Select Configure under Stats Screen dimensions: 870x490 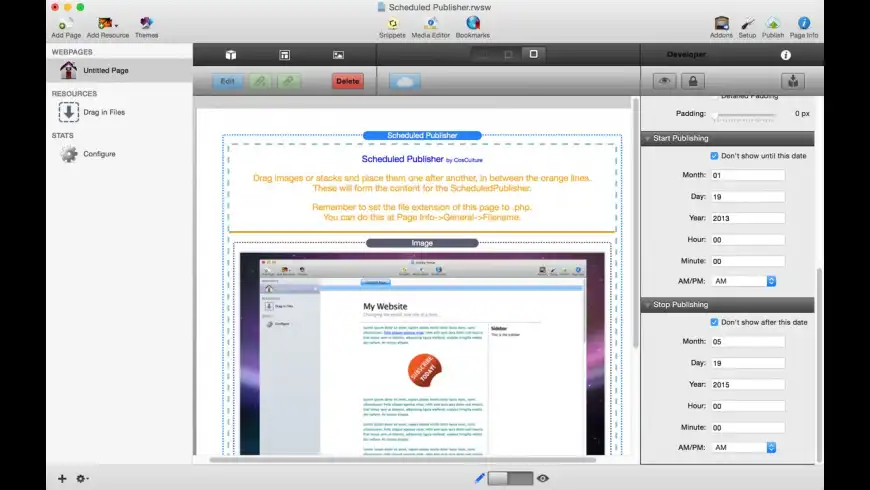click(119, 154)
